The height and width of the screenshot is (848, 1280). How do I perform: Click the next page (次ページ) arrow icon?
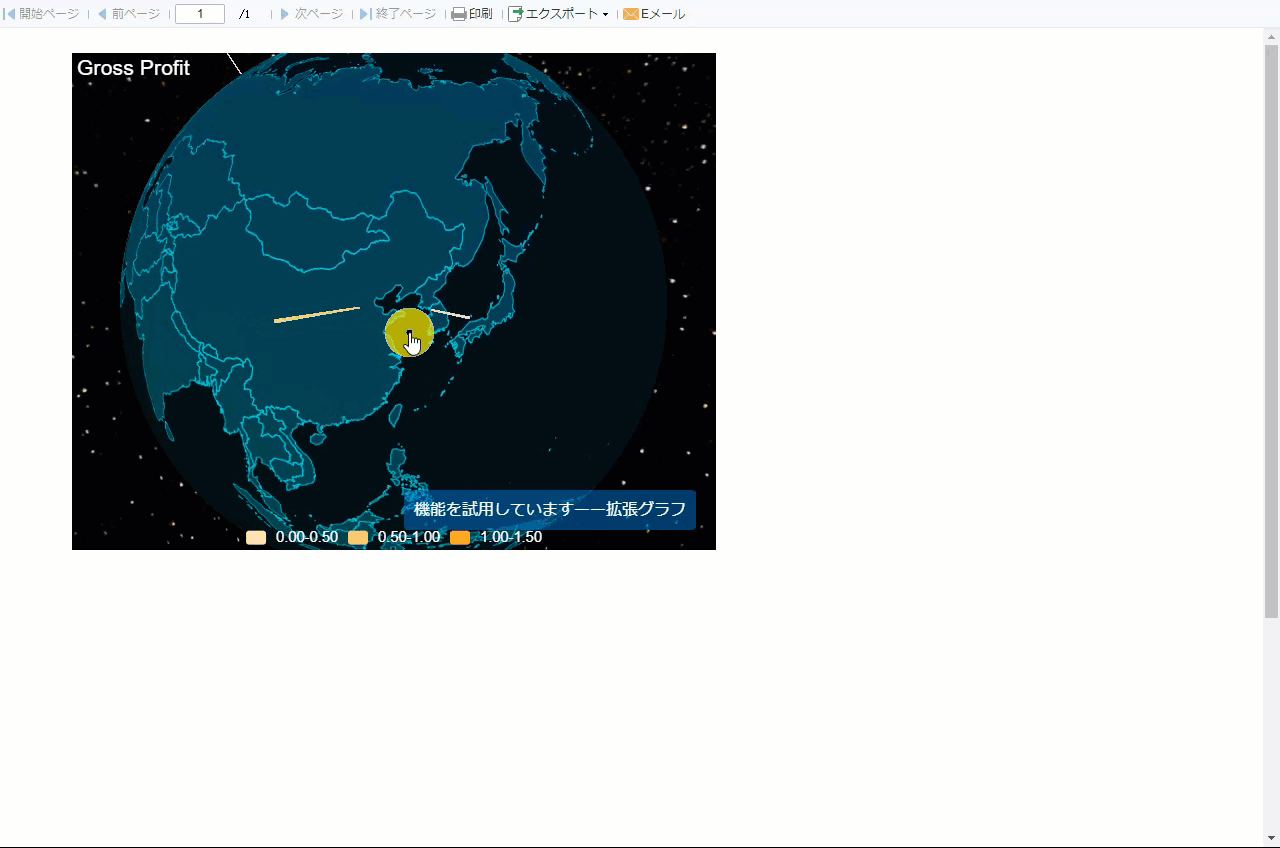[x=285, y=14]
